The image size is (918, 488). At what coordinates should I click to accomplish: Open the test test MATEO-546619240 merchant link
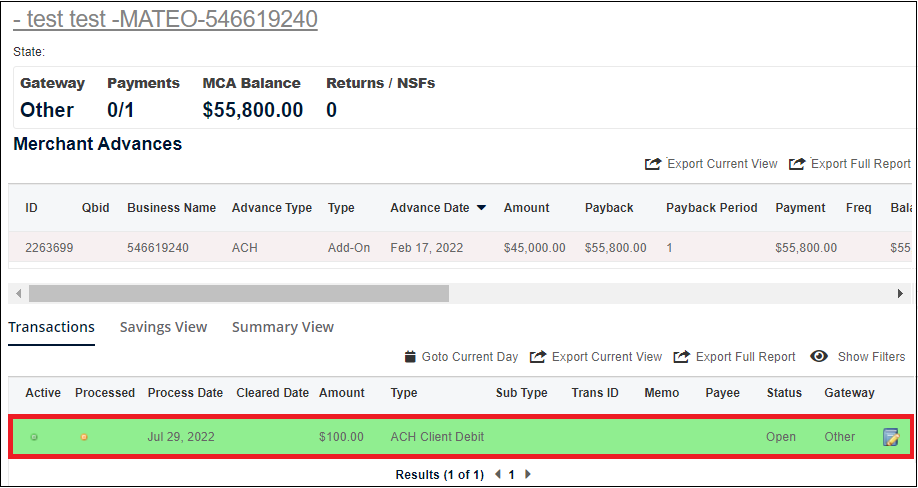tap(165, 19)
